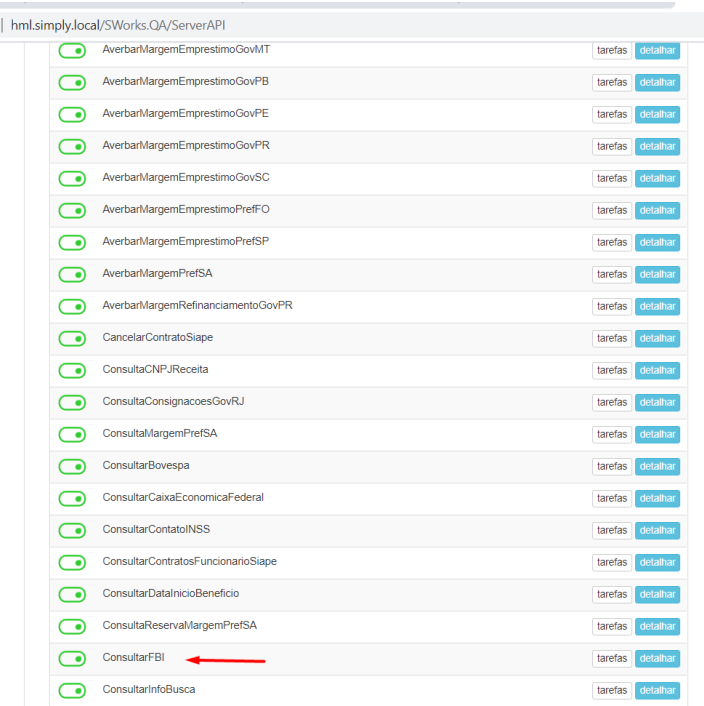Toggle the AverbarMargemEmprestimoGovPR switch

(72, 147)
